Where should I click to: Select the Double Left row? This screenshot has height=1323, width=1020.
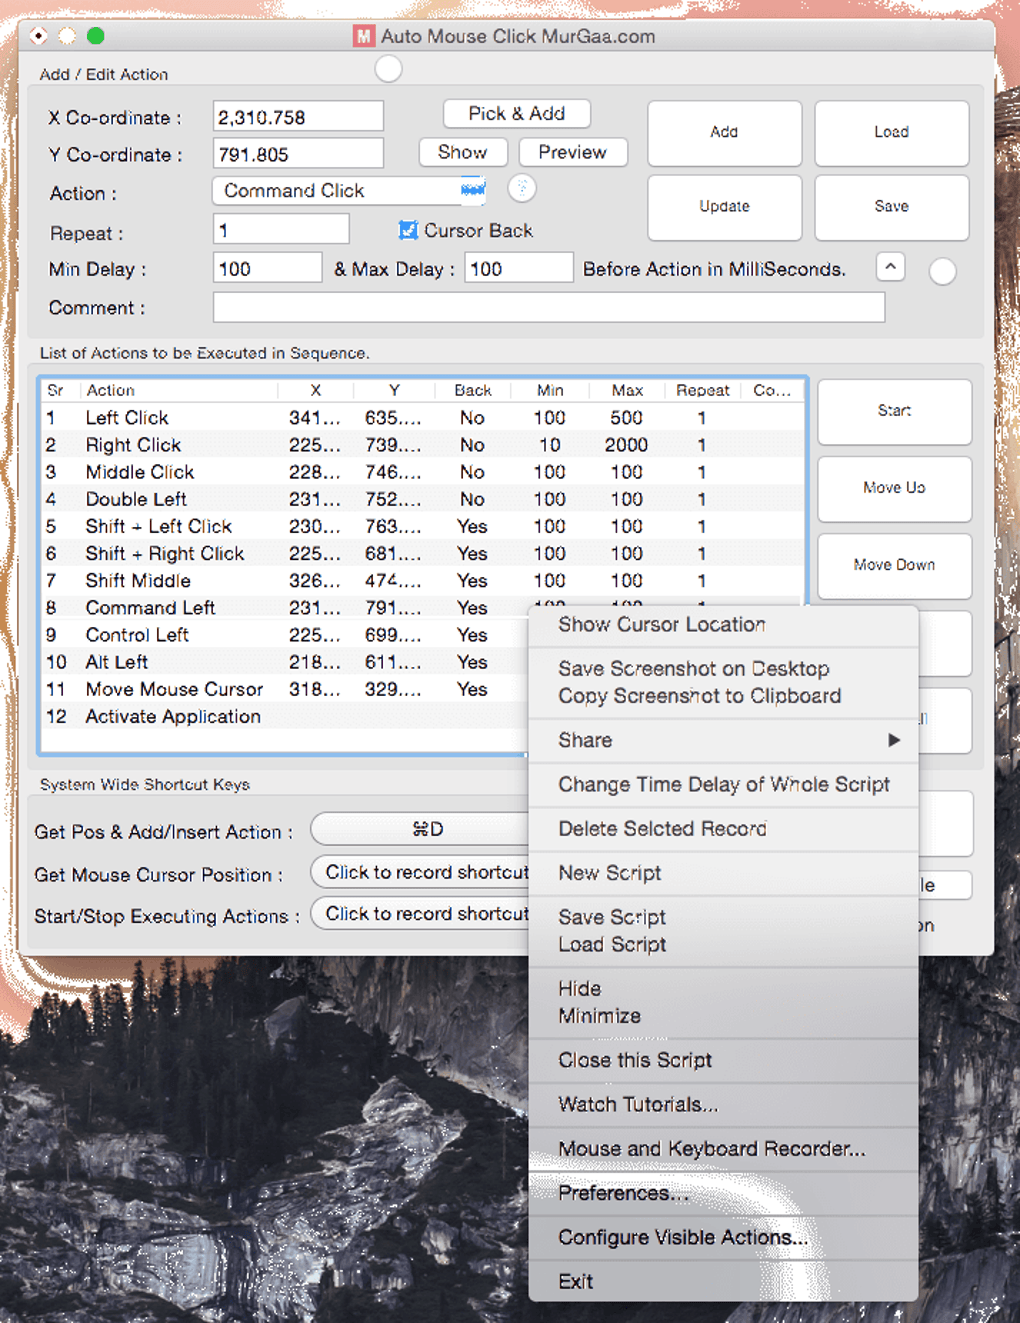click(x=422, y=498)
